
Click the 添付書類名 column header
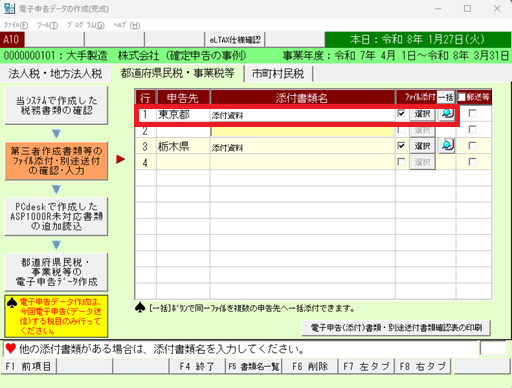(303, 98)
